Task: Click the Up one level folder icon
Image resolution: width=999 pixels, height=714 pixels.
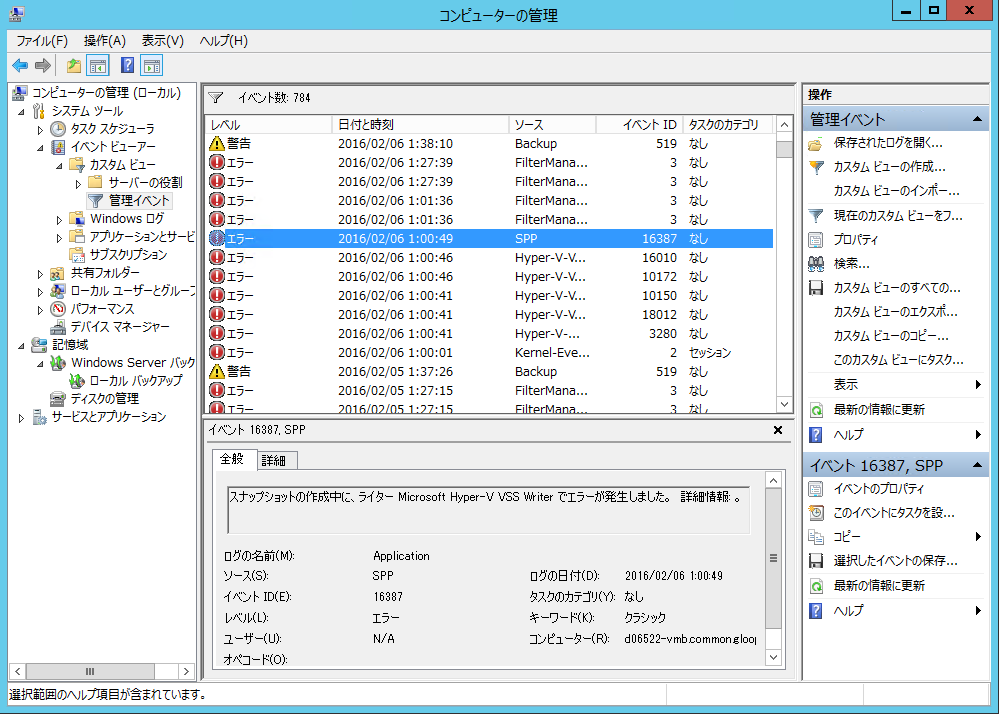Action: [x=74, y=65]
